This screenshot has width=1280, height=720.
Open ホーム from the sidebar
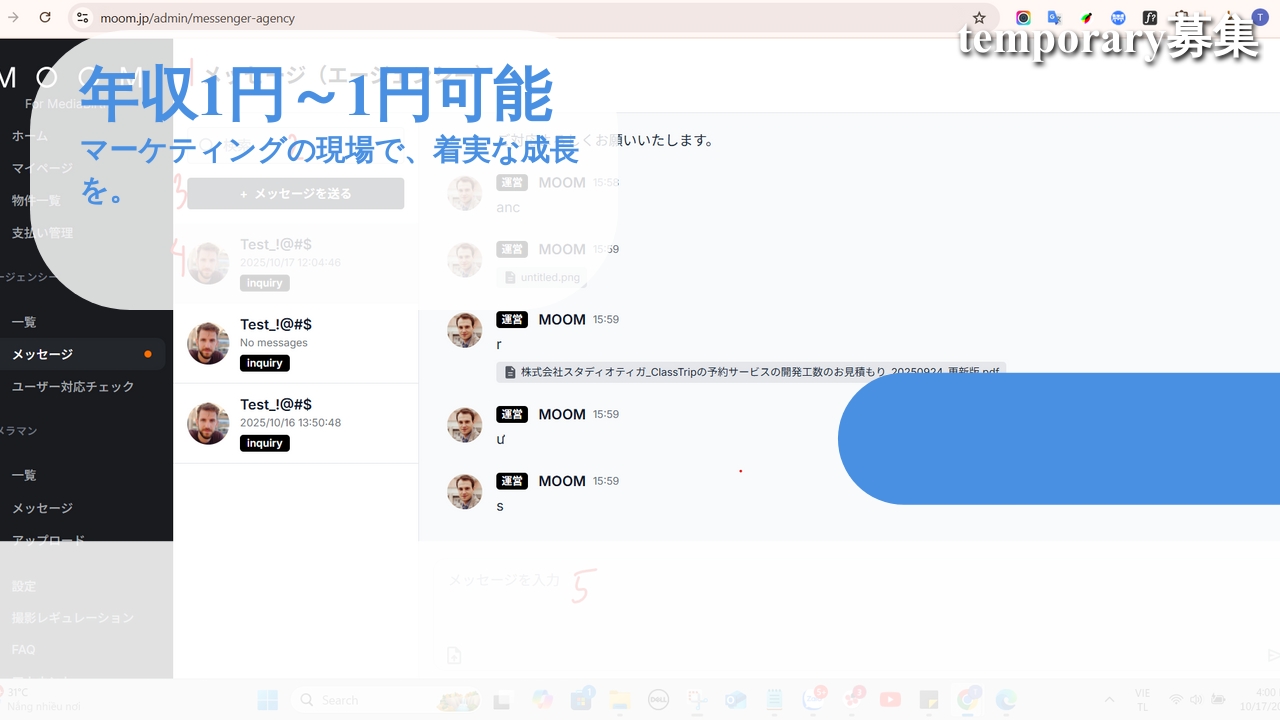tap(30, 136)
